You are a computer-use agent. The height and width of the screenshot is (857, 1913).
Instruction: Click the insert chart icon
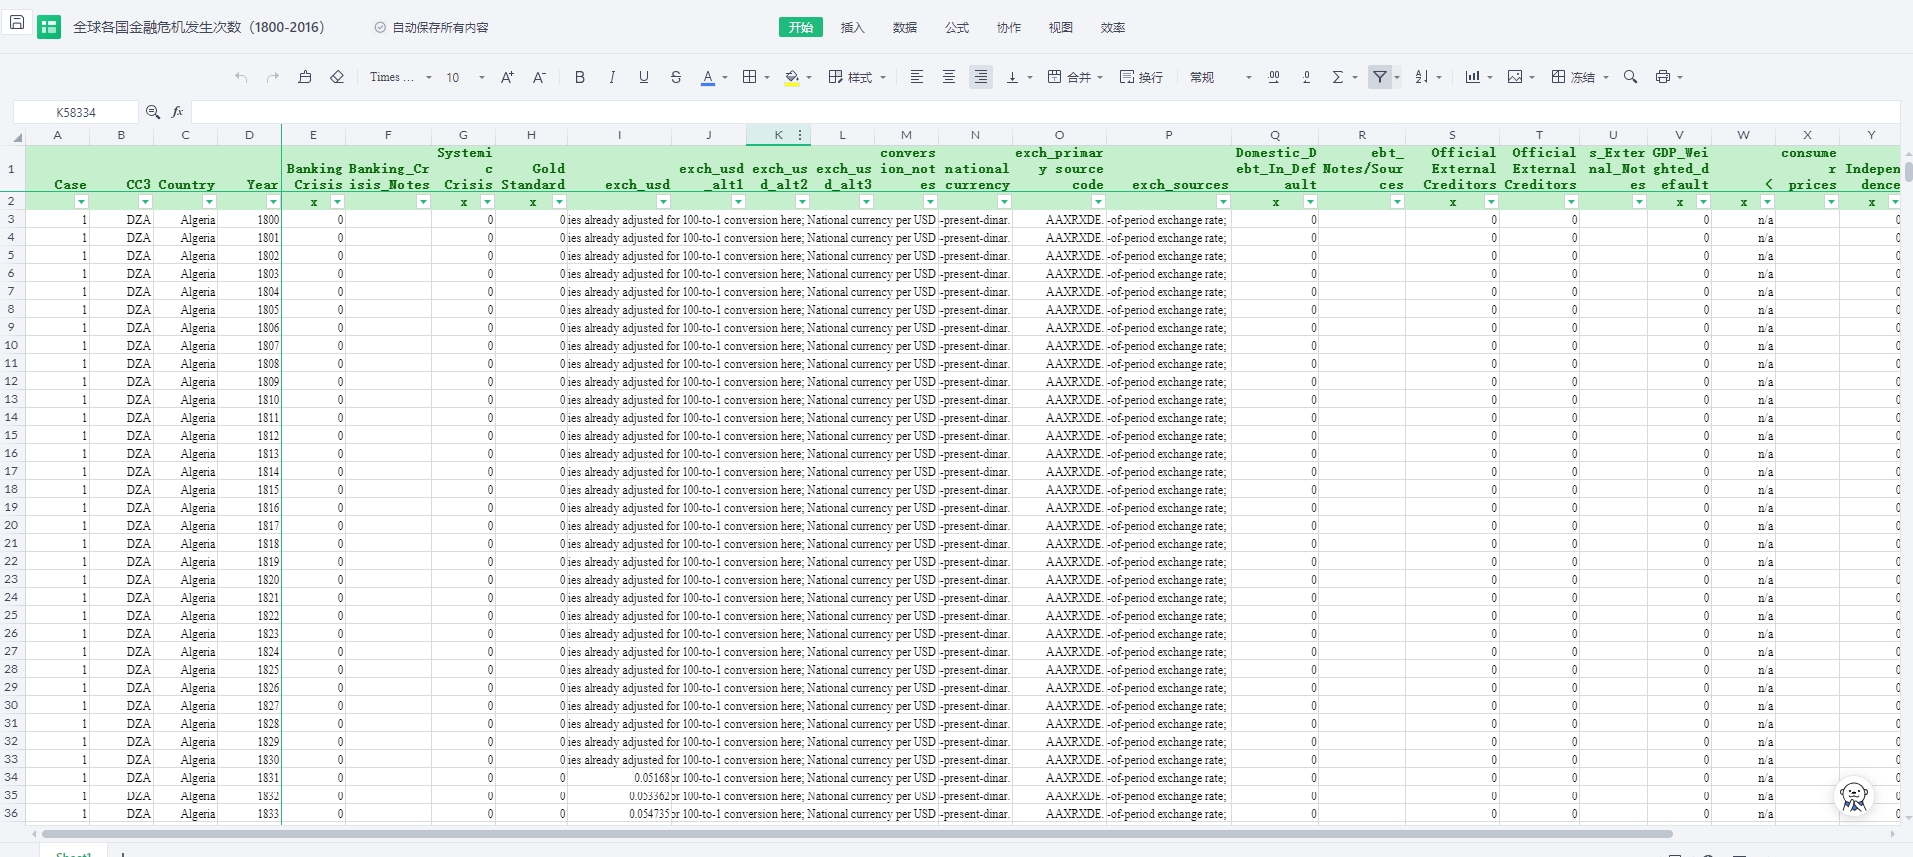tap(1472, 77)
